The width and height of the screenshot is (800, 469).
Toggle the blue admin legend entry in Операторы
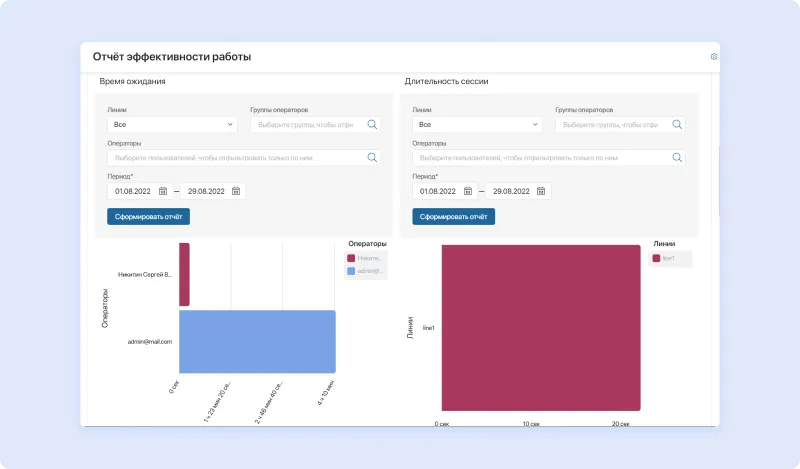365,271
